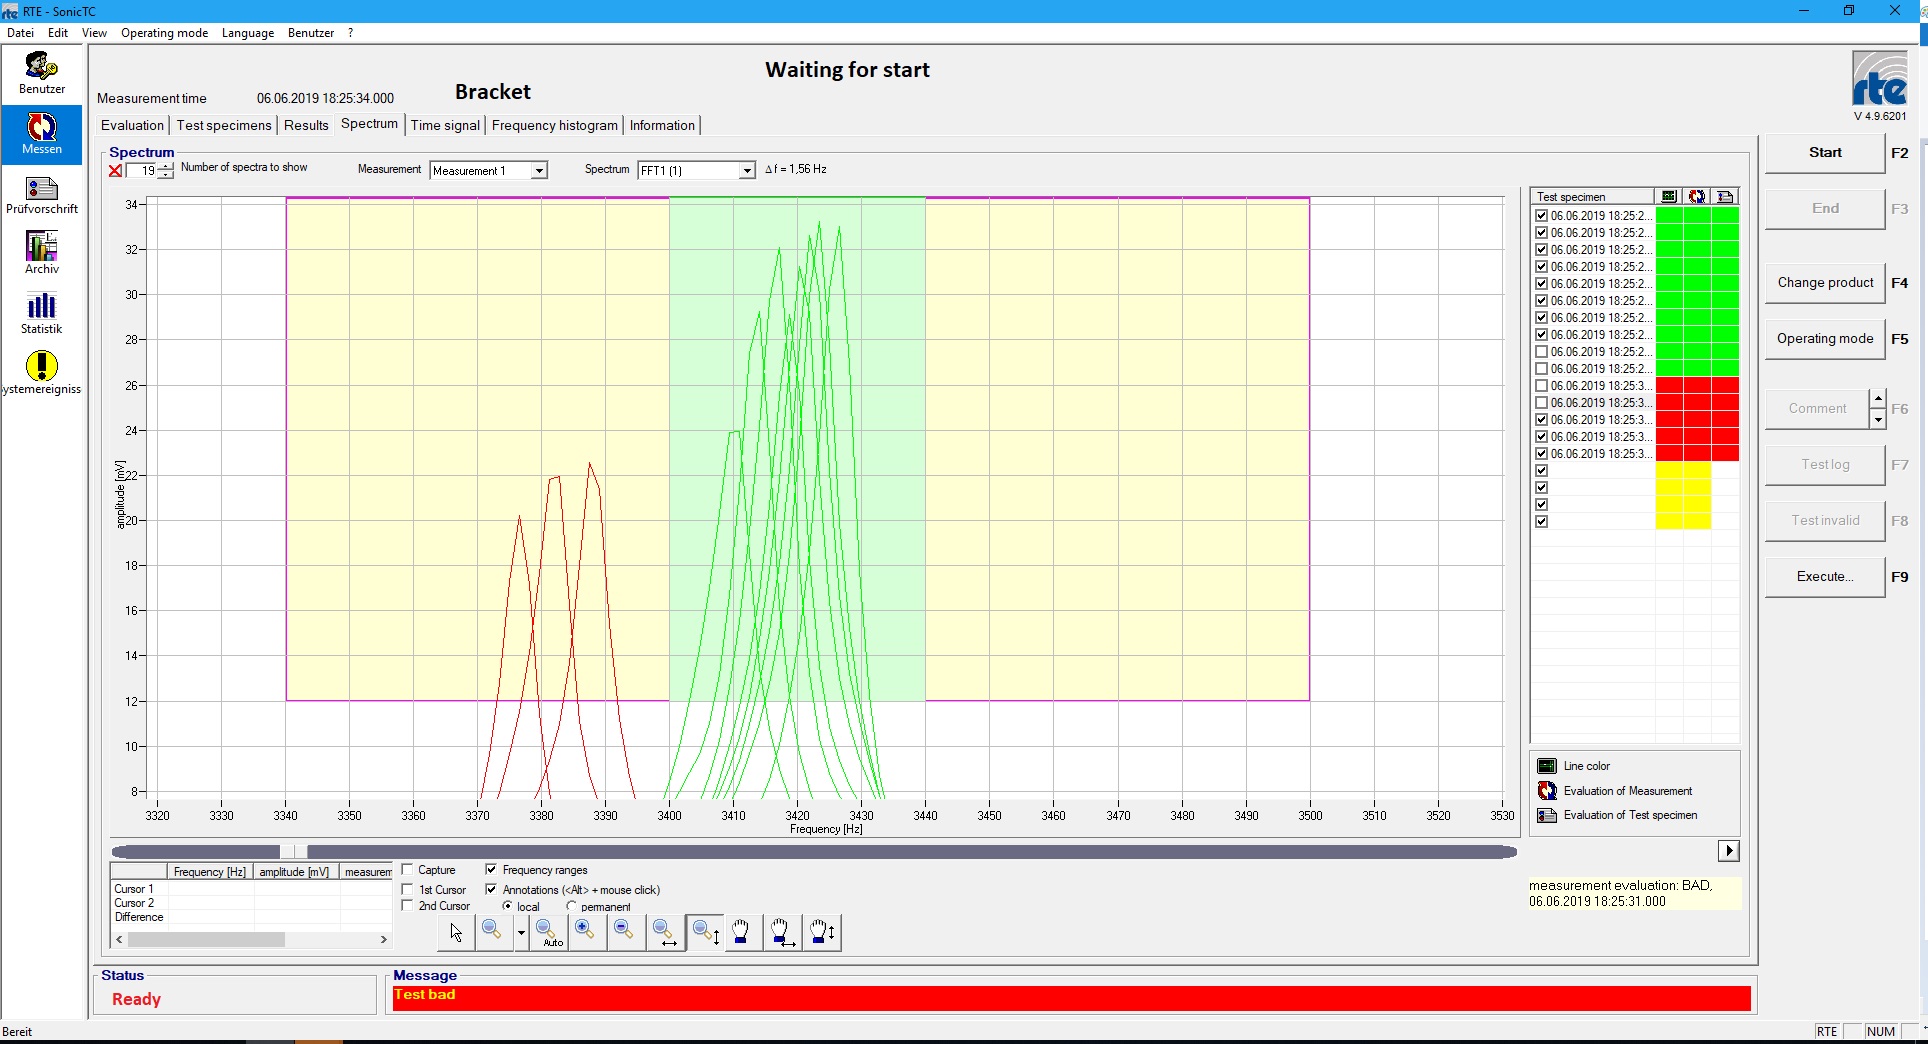
Task: Select the Messen sidebar icon
Action: (x=41, y=135)
